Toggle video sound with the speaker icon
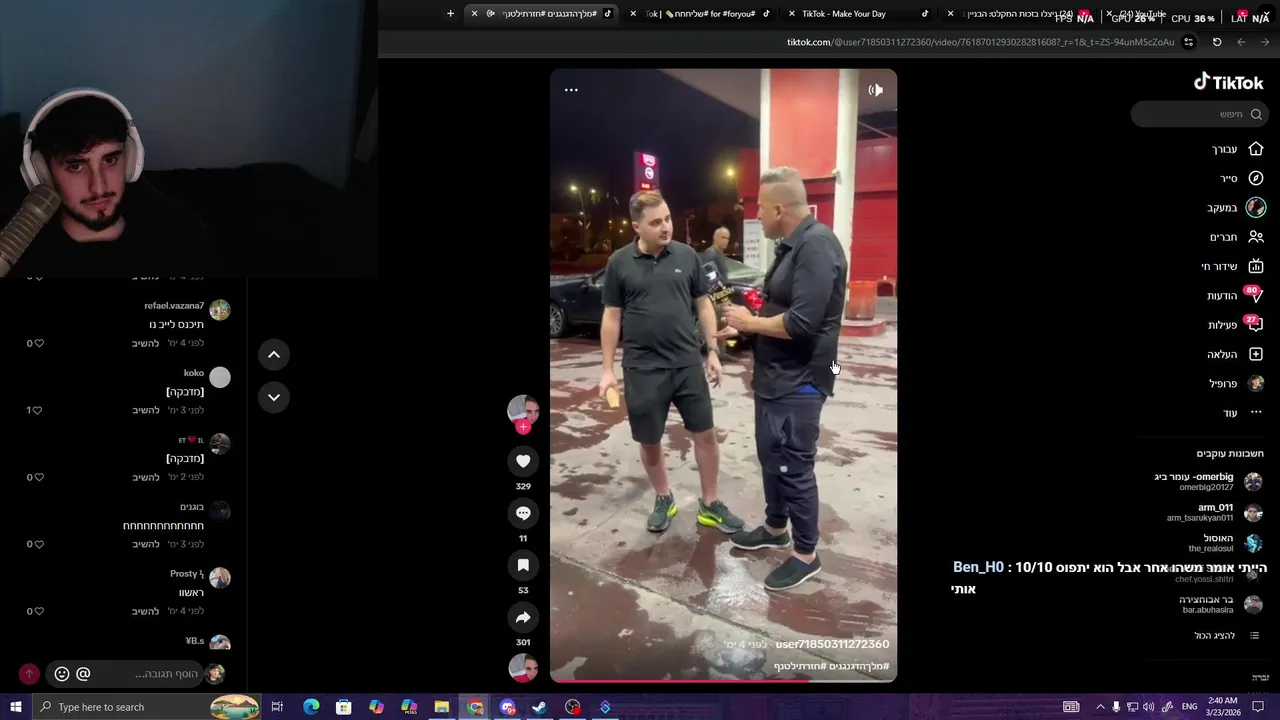1280x720 pixels. click(x=876, y=90)
